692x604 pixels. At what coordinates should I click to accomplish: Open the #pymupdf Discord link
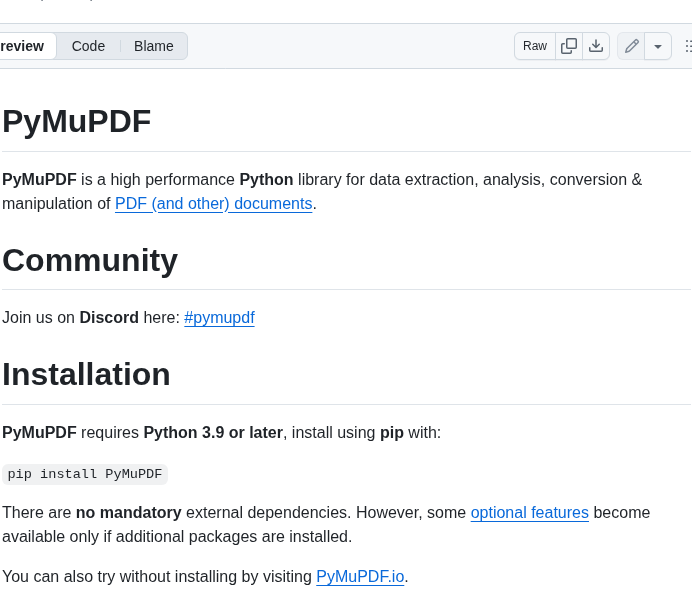[x=219, y=318]
